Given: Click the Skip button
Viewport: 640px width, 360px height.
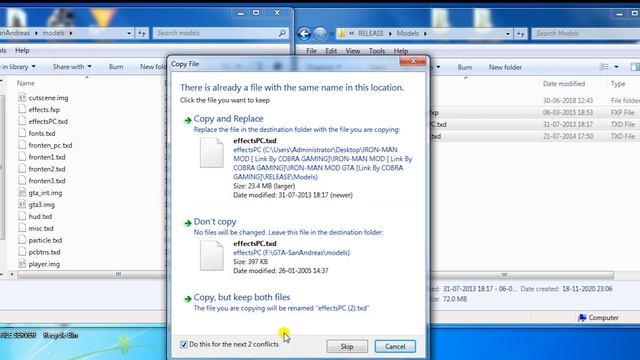Looking at the screenshot, I should pyautogui.click(x=347, y=347).
